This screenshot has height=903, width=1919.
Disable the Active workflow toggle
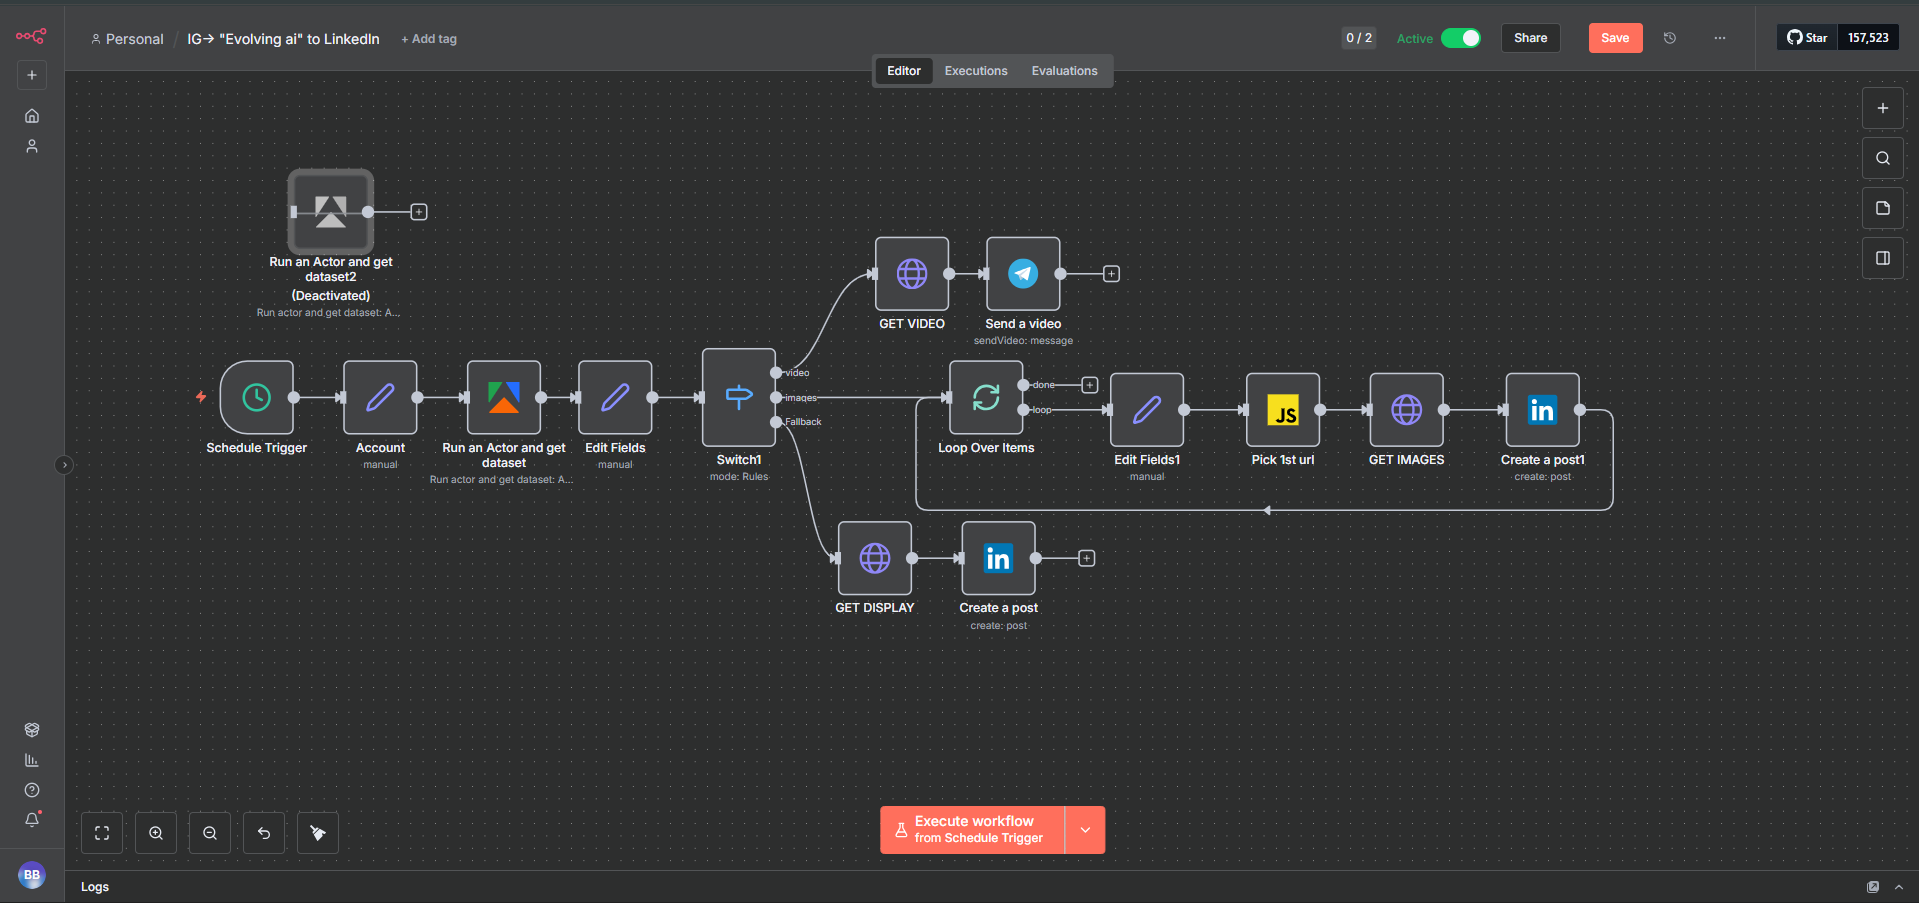pyautogui.click(x=1461, y=37)
